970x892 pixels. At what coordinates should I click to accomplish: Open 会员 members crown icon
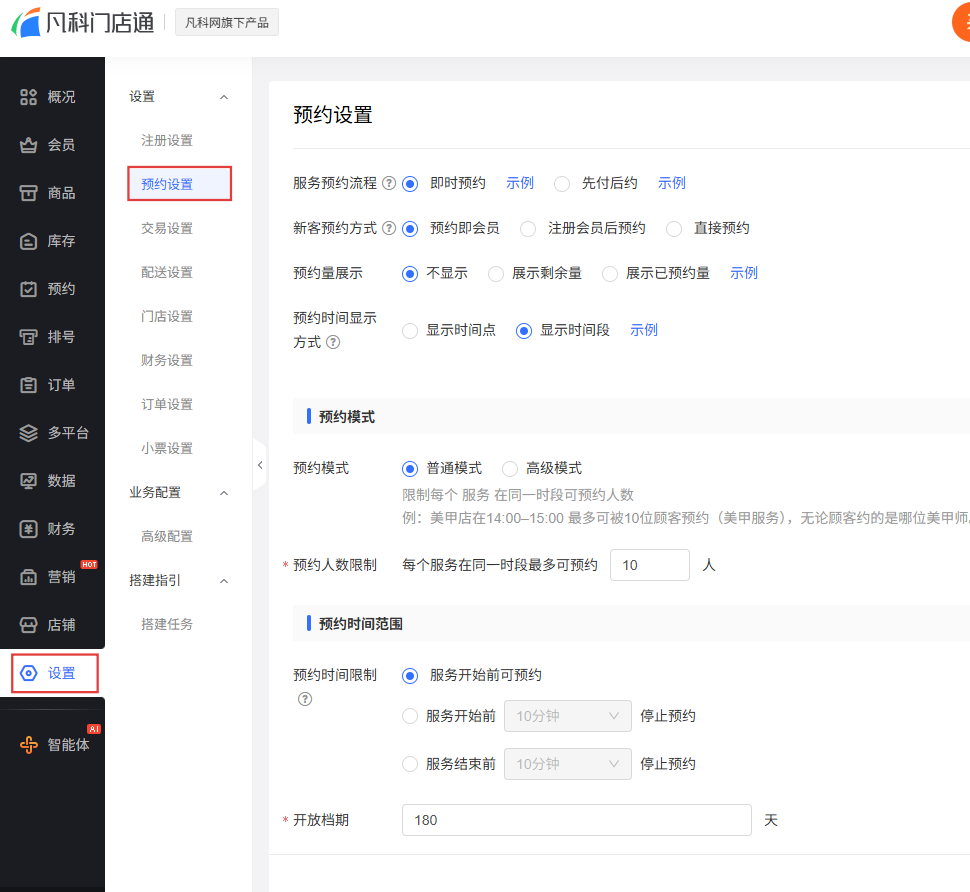[x=29, y=145]
